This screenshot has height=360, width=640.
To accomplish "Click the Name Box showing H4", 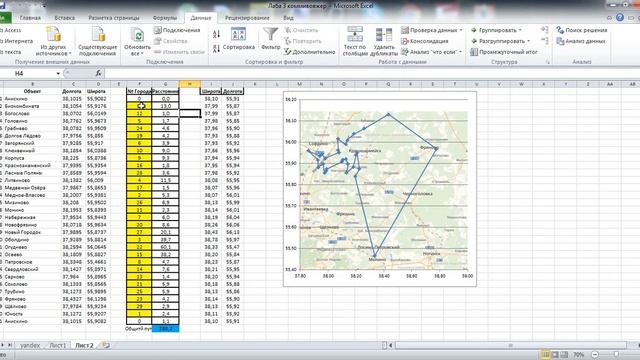I will (x=28, y=73).
